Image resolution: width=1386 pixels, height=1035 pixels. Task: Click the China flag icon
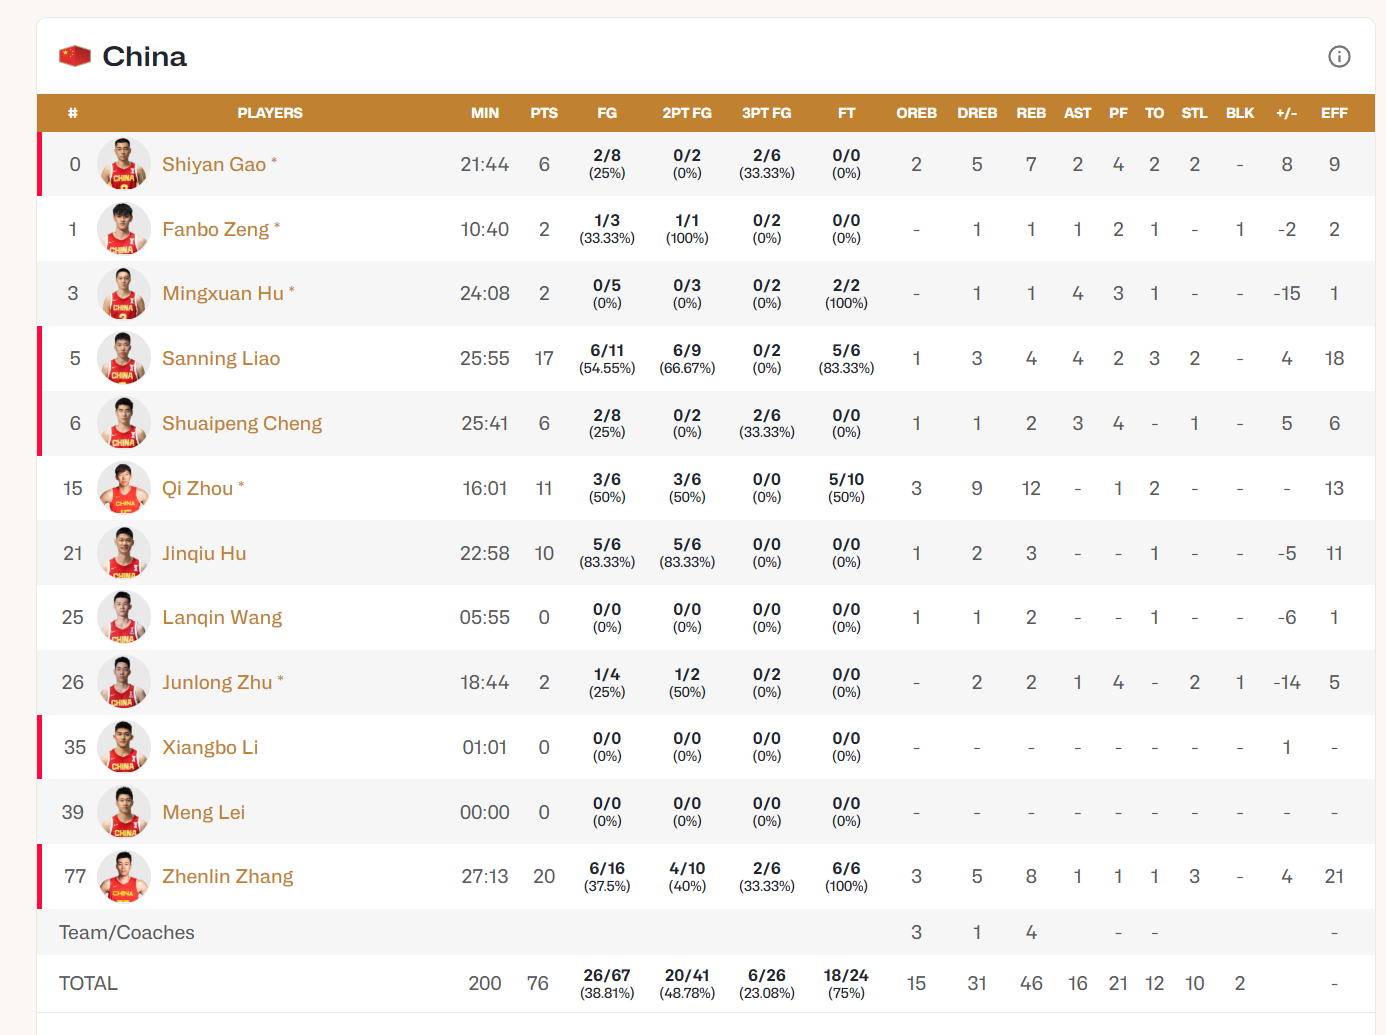click(x=75, y=56)
